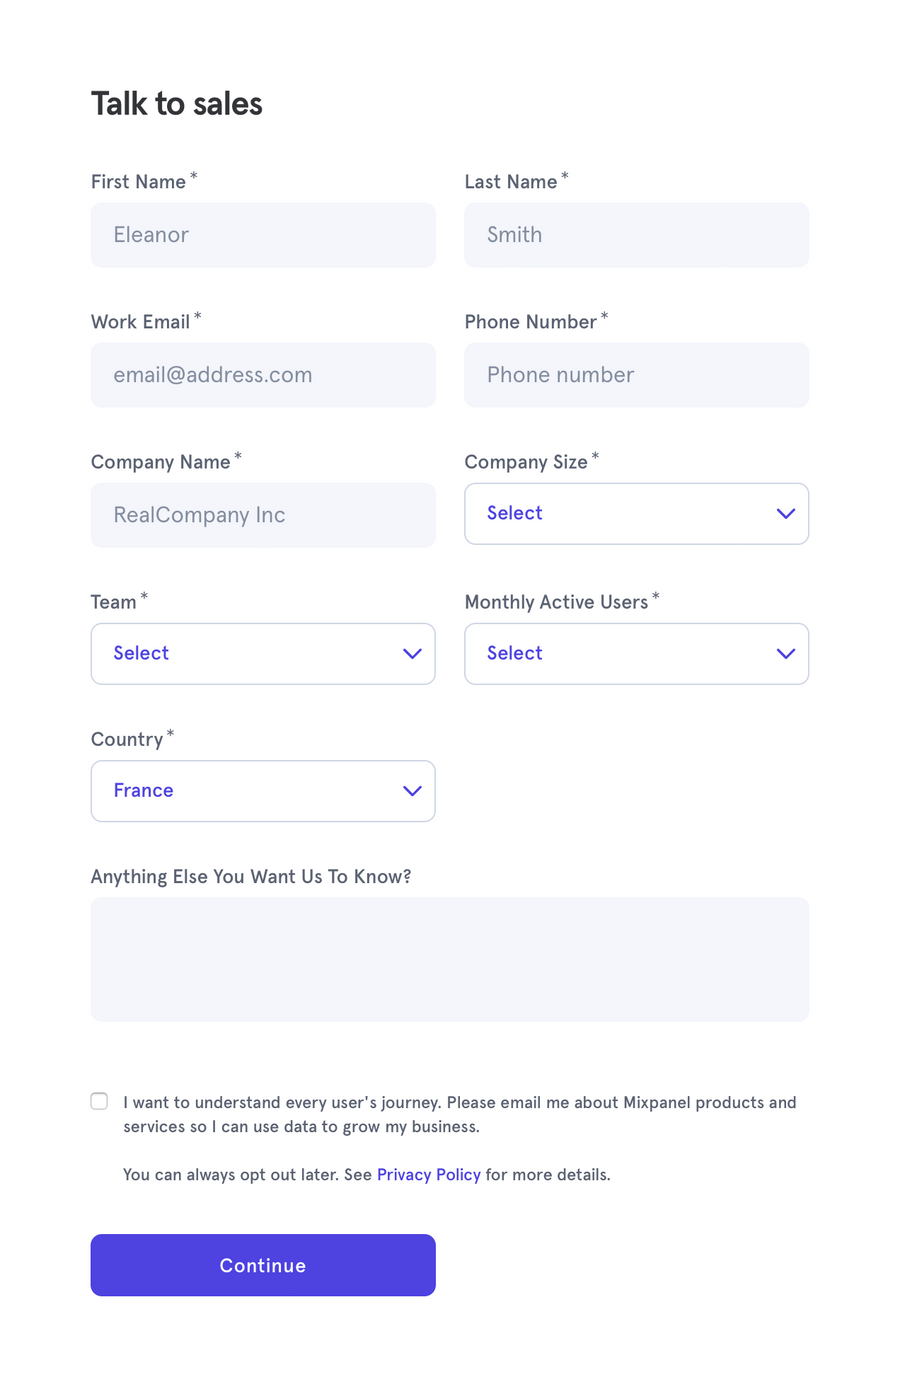Open the Monthly Active Users selector
900x1387 pixels.
coord(636,653)
